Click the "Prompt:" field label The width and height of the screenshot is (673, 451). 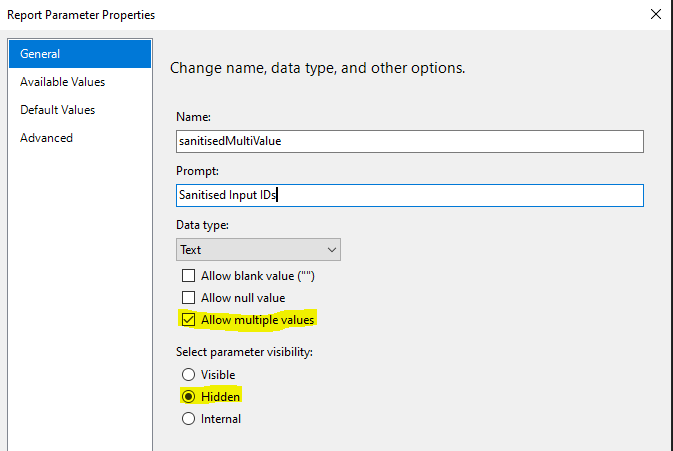[x=197, y=171]
